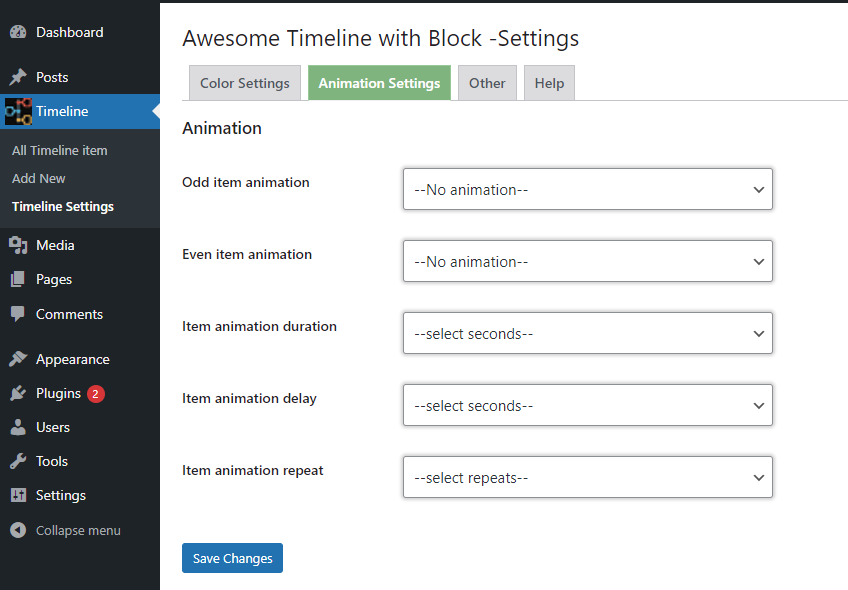Click the Item animation delay label
Viewport: 848px width, 590px height.
[x=249, y=399]
